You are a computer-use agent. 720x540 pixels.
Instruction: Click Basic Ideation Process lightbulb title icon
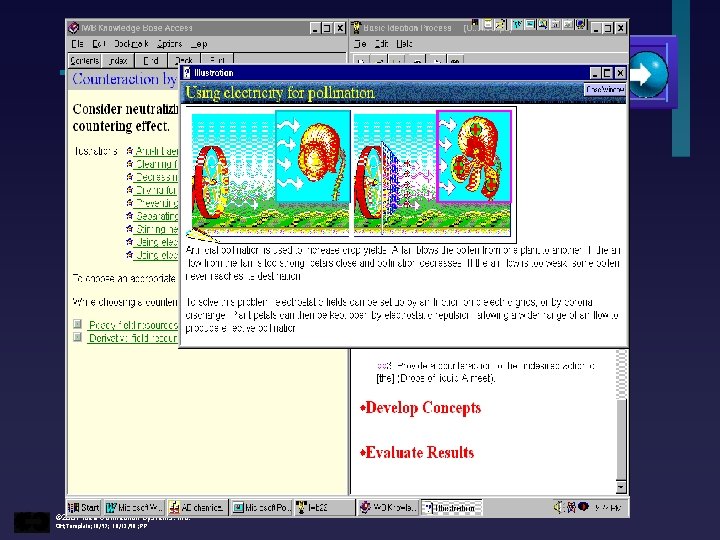[356, 28]
